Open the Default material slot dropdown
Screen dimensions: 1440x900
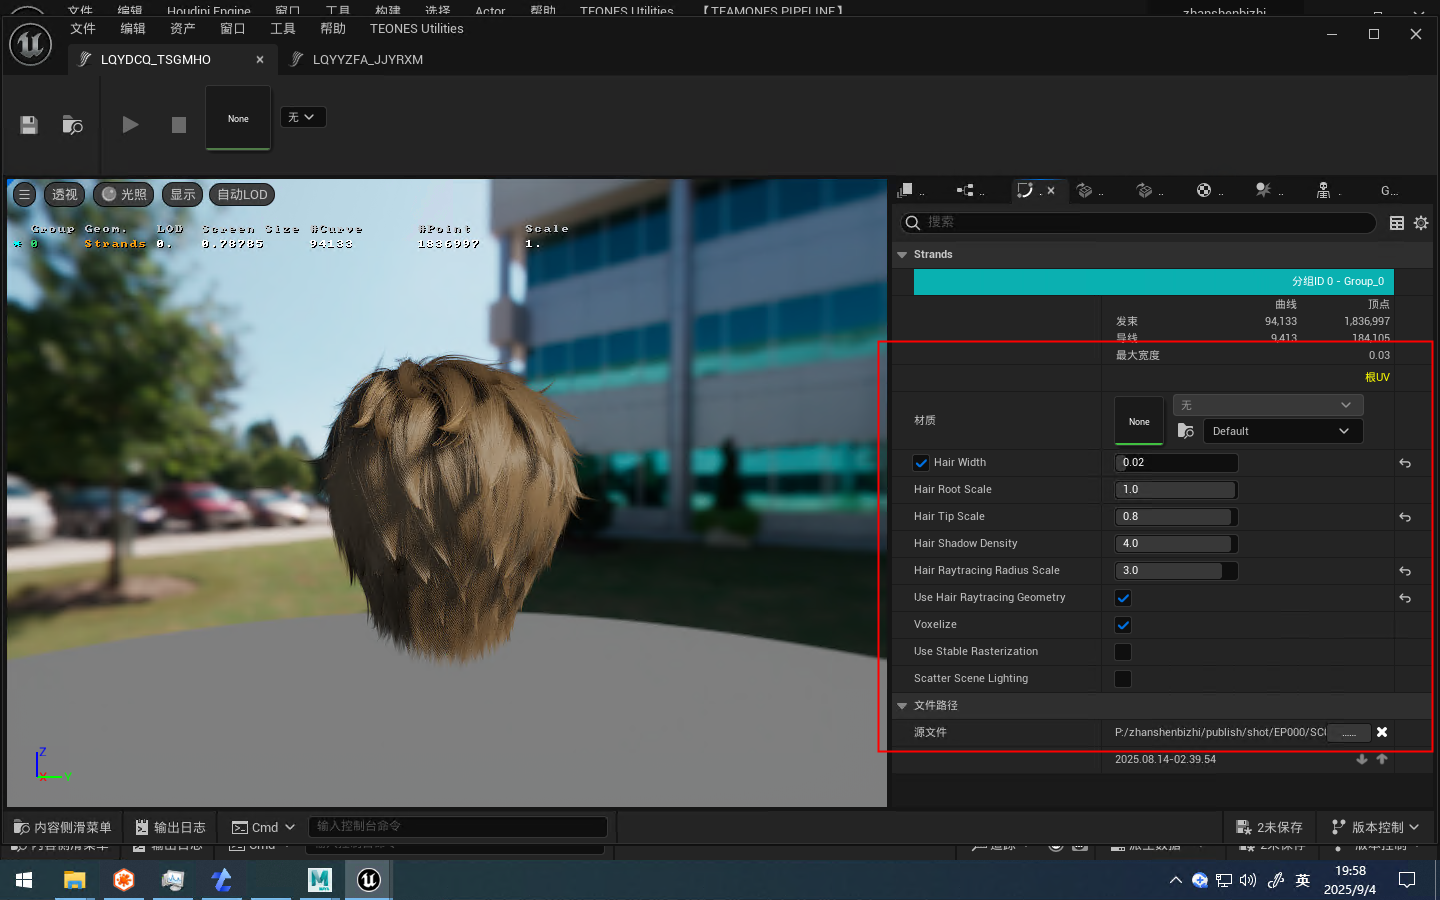(x=1282, y=431)
